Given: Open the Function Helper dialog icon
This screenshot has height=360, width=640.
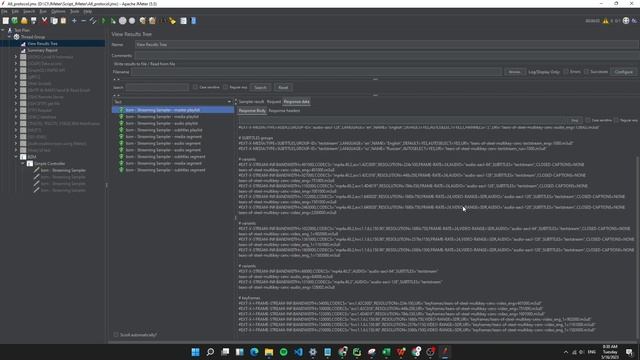Looking at the screenshot, I should pos(184,20).
